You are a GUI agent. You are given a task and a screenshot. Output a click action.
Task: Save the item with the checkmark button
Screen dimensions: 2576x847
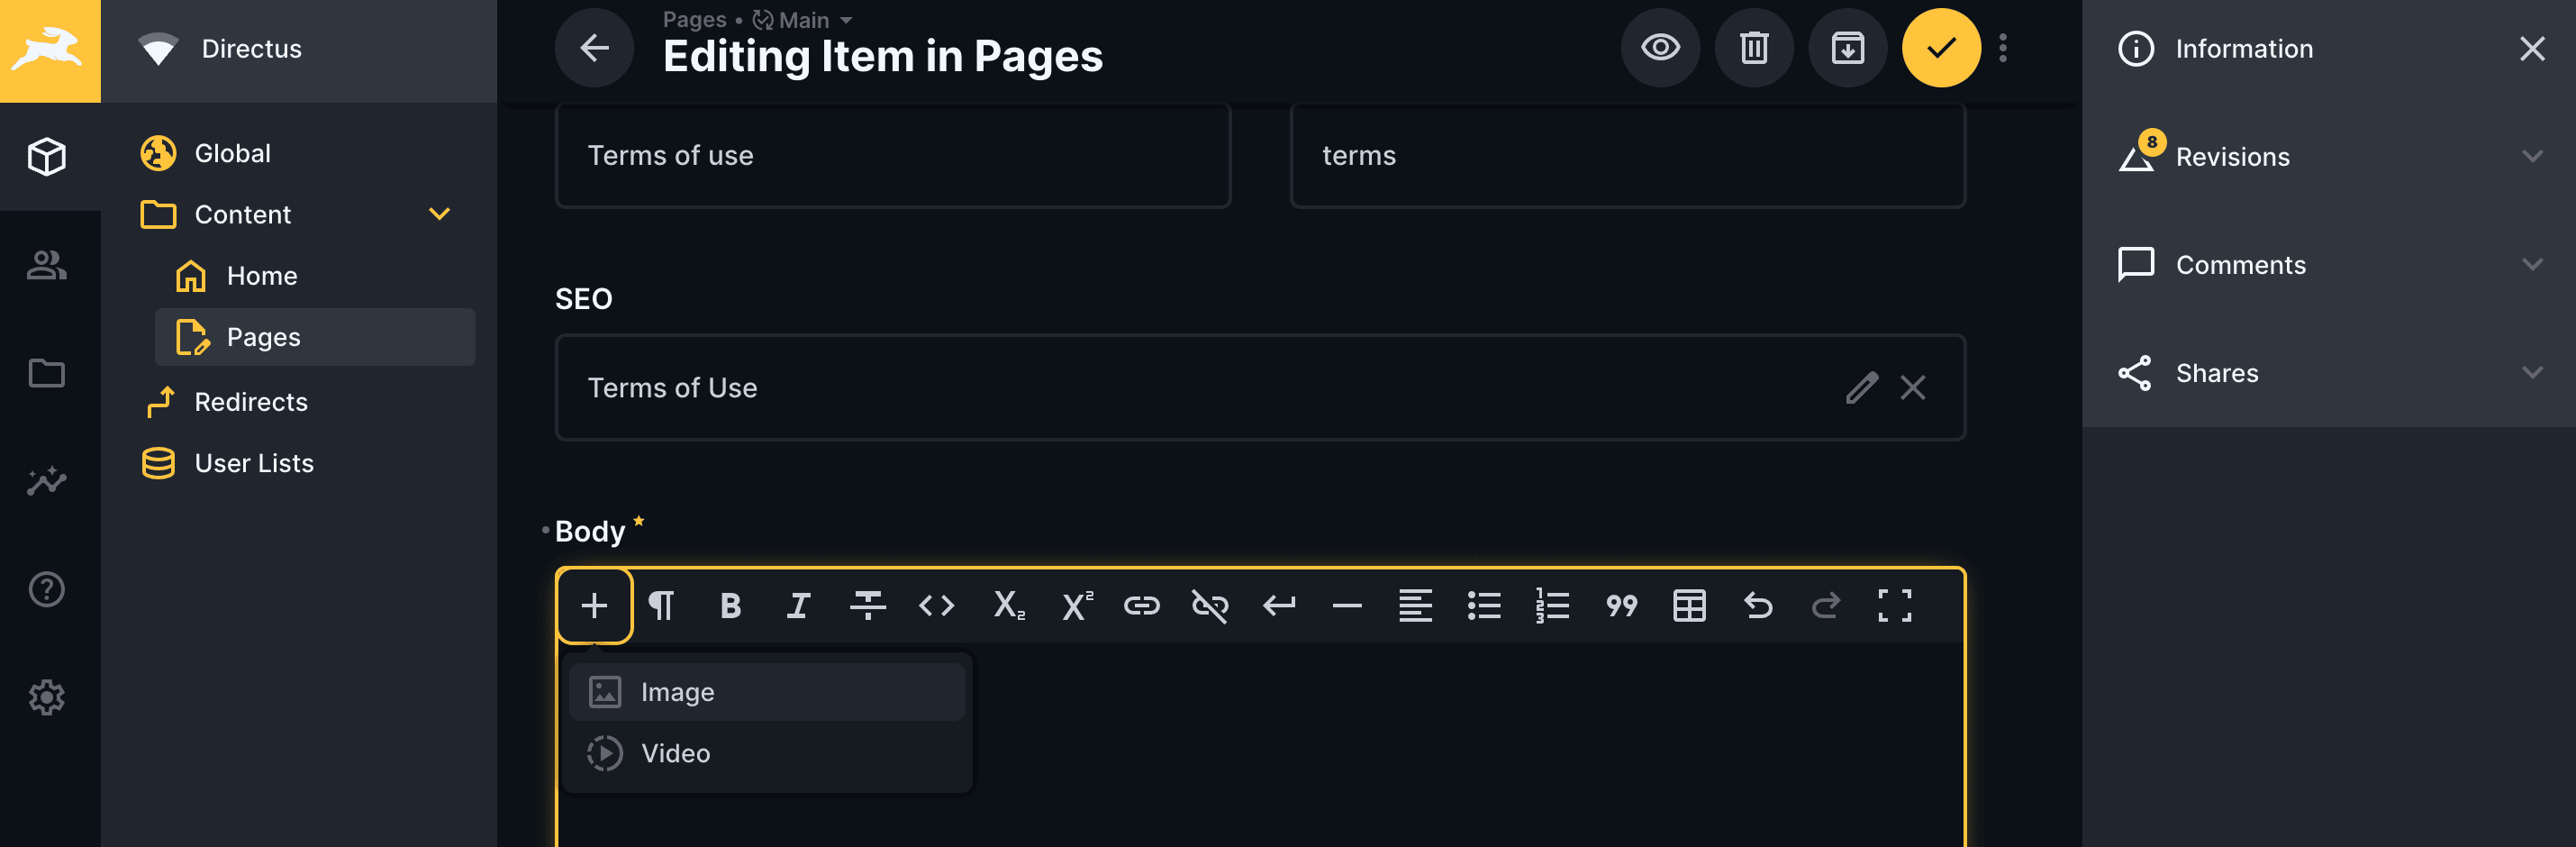[x=1941, y=47]
